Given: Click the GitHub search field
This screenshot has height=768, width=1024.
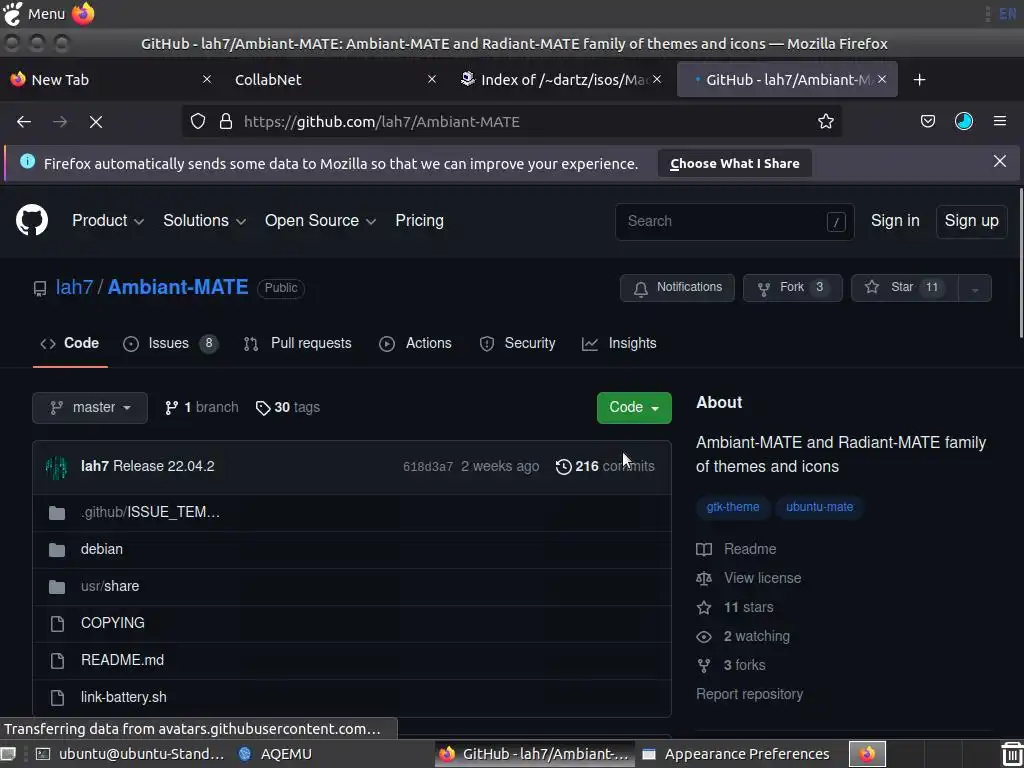Looking at the screenshot, I should coord(735,221).
